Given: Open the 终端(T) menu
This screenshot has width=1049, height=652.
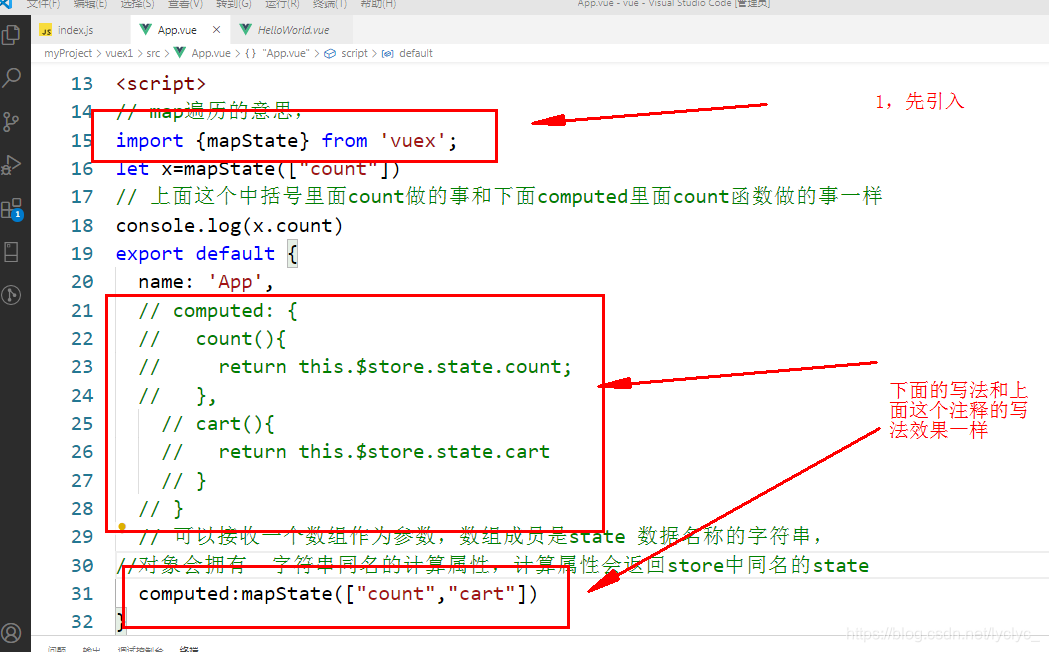Looking at the screenshot, I should (330, 3).
